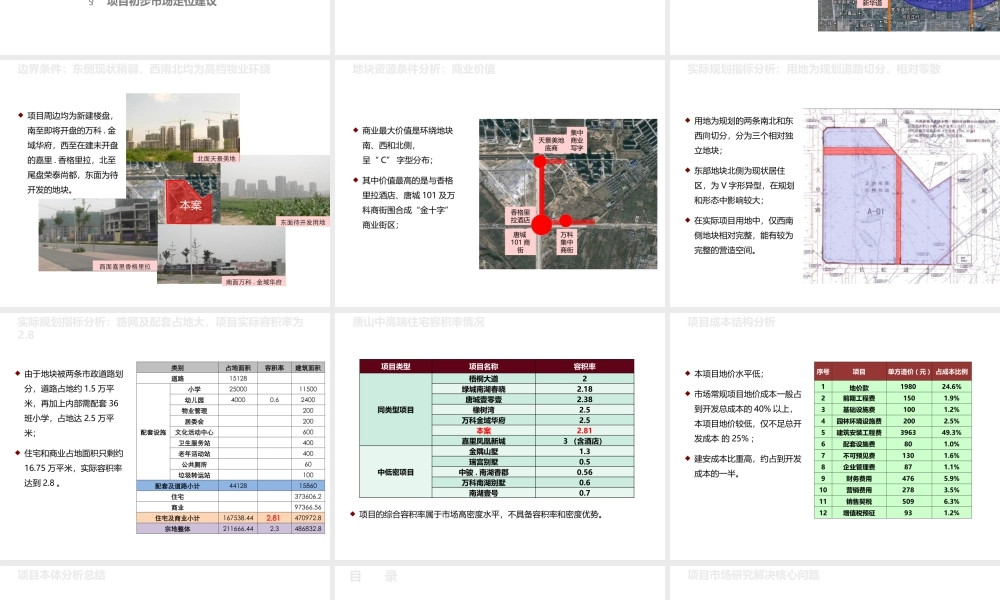Click the 东面待开发用地 photo caption

303,222
